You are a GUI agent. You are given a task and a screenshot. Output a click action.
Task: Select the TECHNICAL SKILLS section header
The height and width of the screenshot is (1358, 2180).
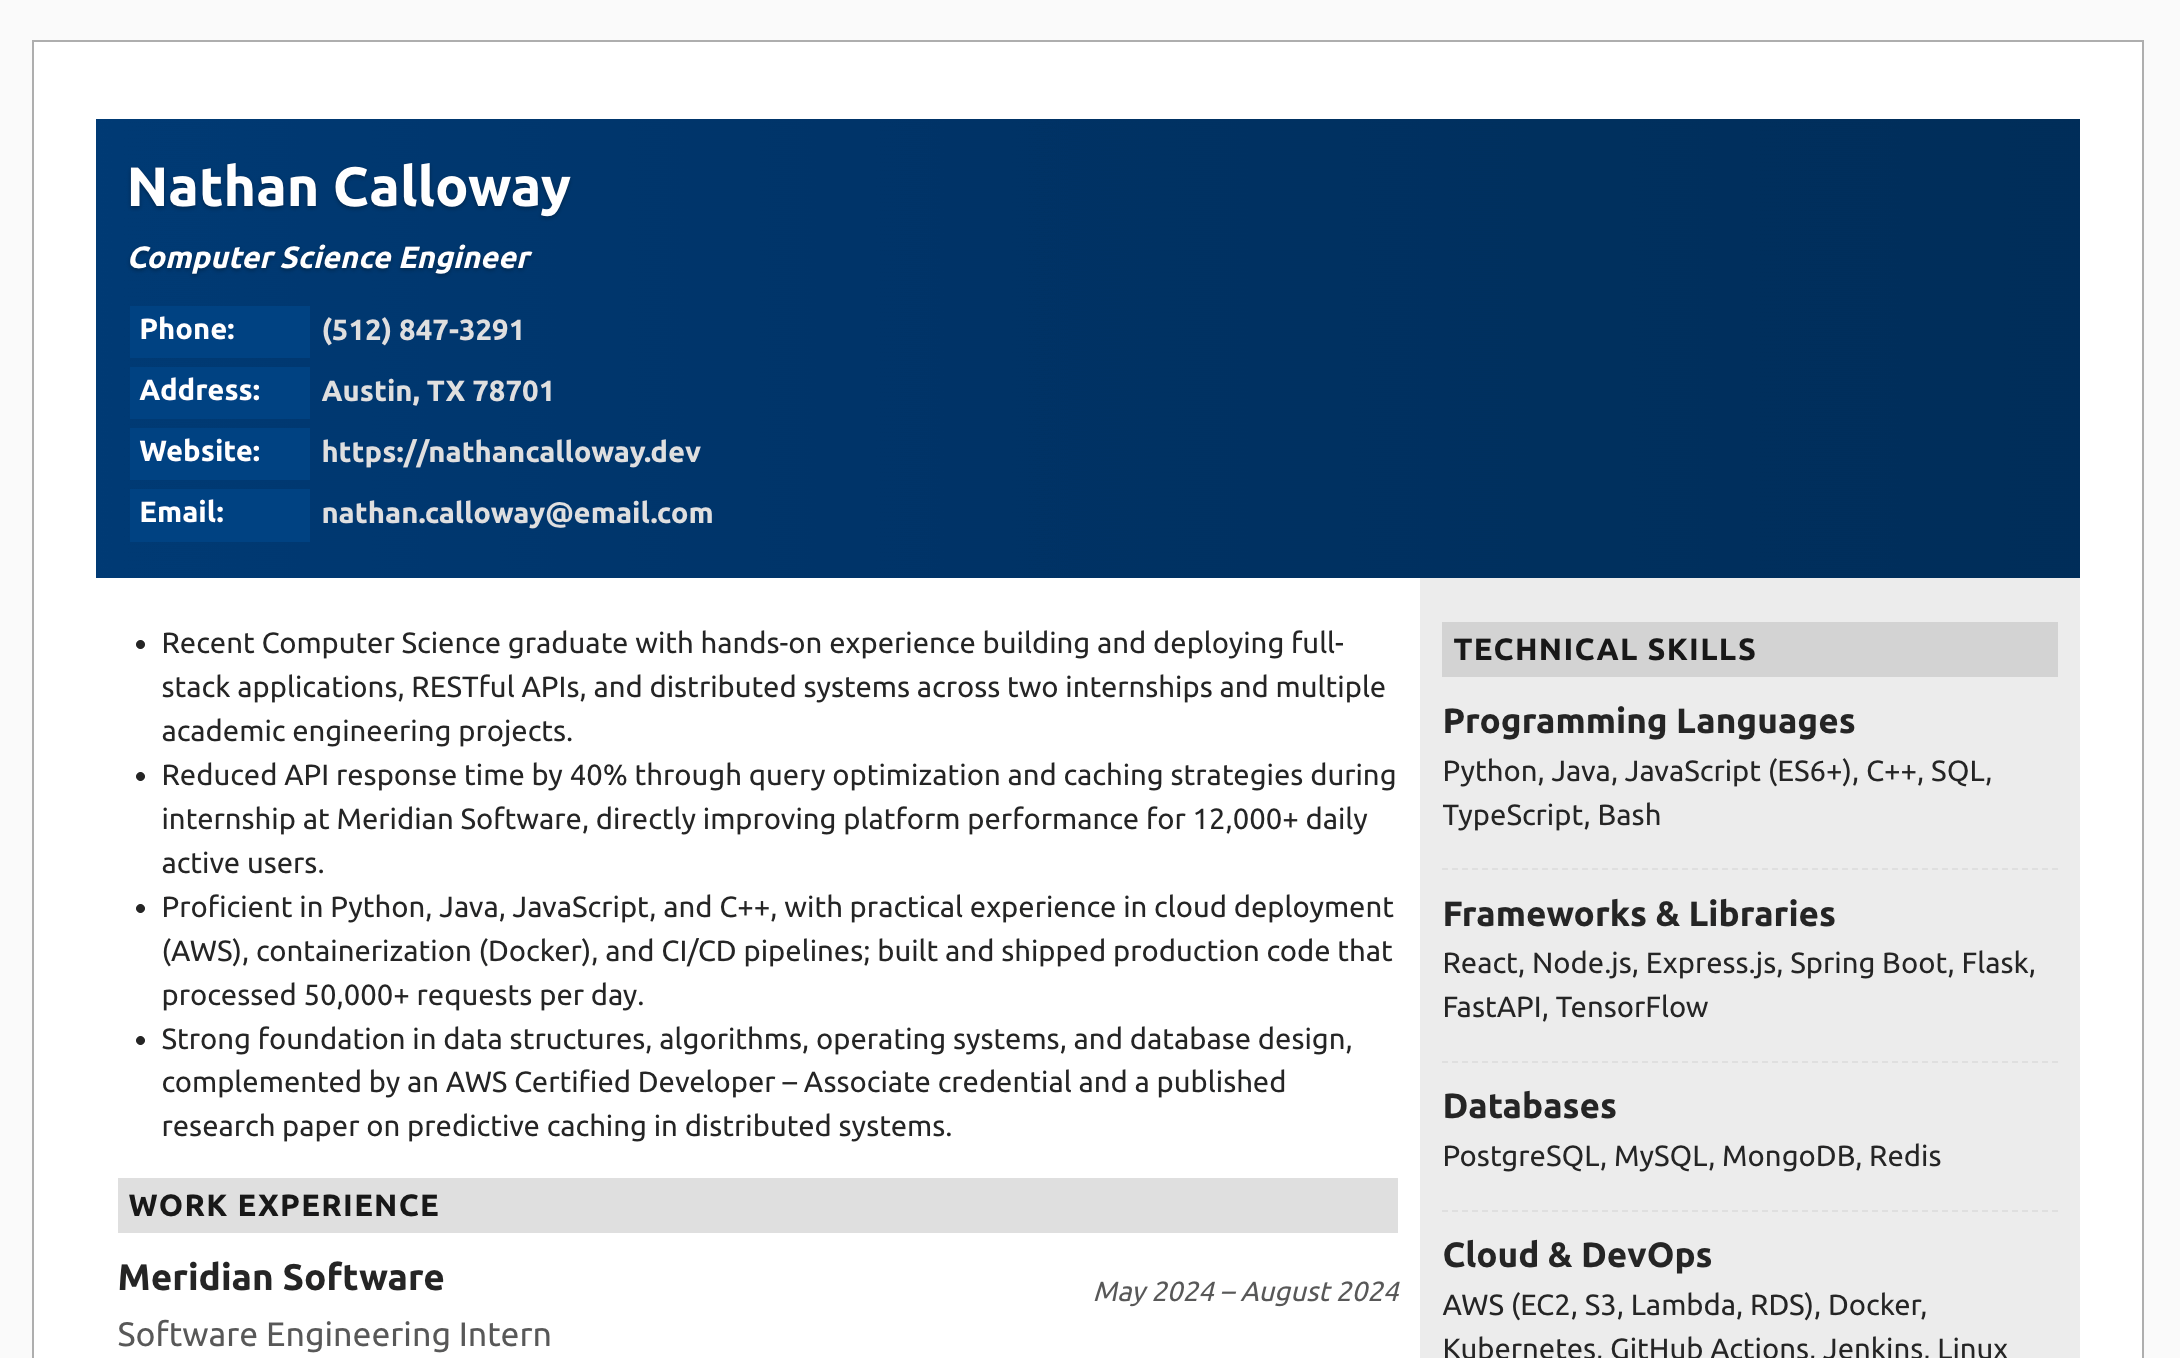click(1749, 649)
